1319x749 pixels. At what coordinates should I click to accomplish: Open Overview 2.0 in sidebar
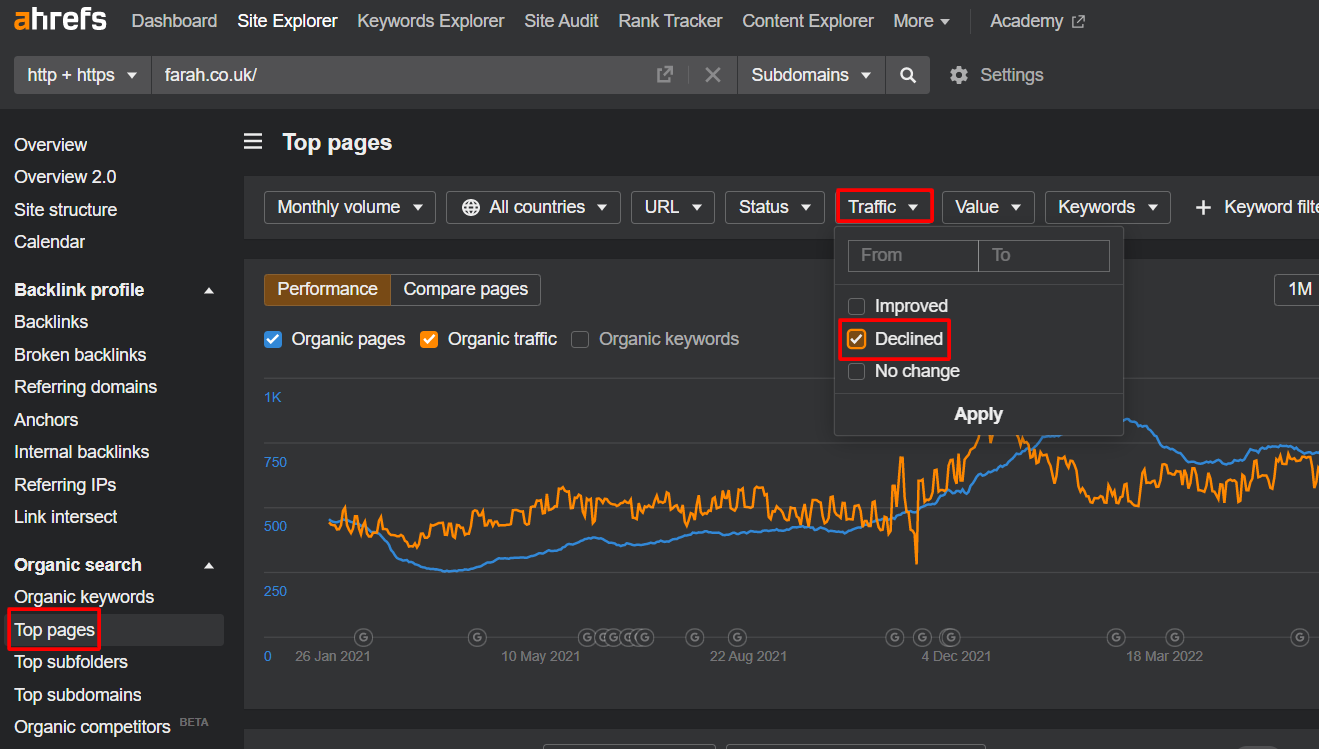point(65,177)
